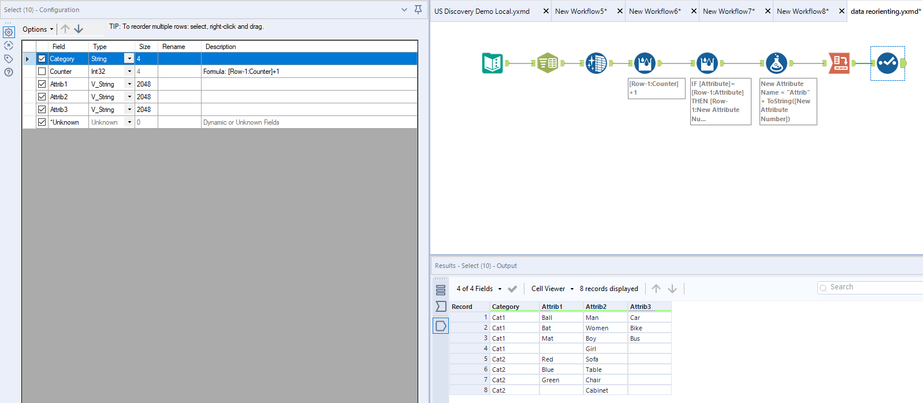923x403 pixels.
Task: Click the Formula flask tool on canvas
Action: [776, 65]
